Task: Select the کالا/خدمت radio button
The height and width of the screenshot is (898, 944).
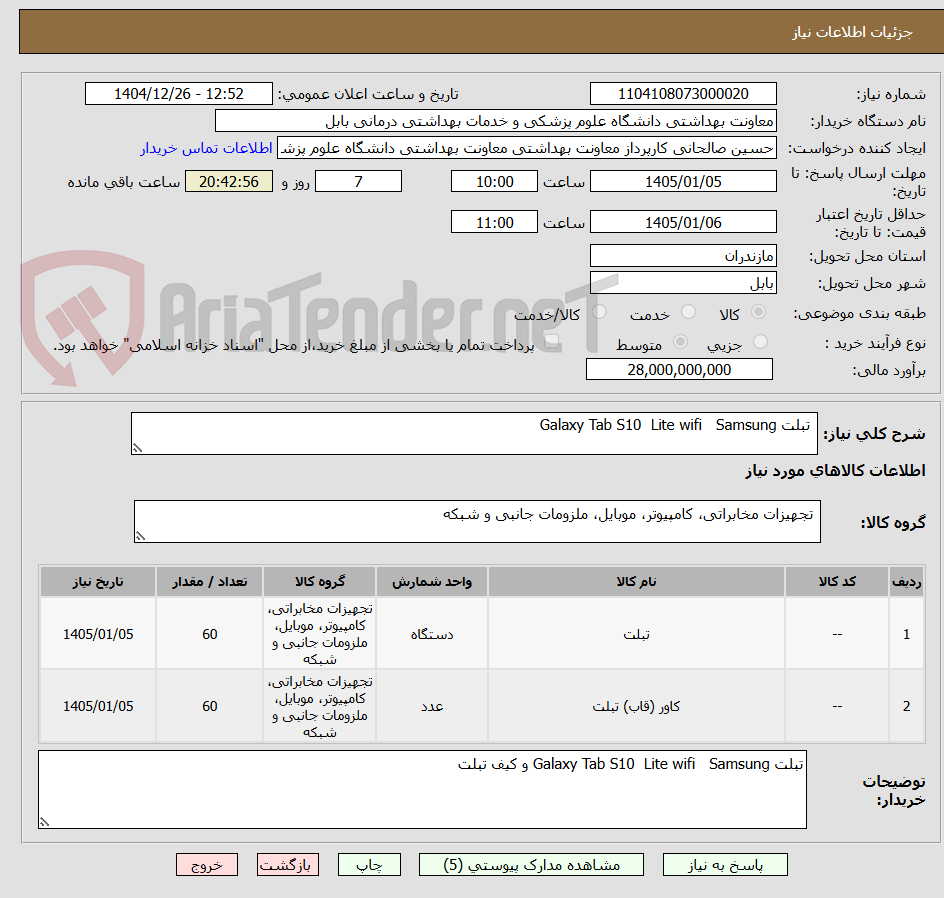Action: (x=599, y=312)
